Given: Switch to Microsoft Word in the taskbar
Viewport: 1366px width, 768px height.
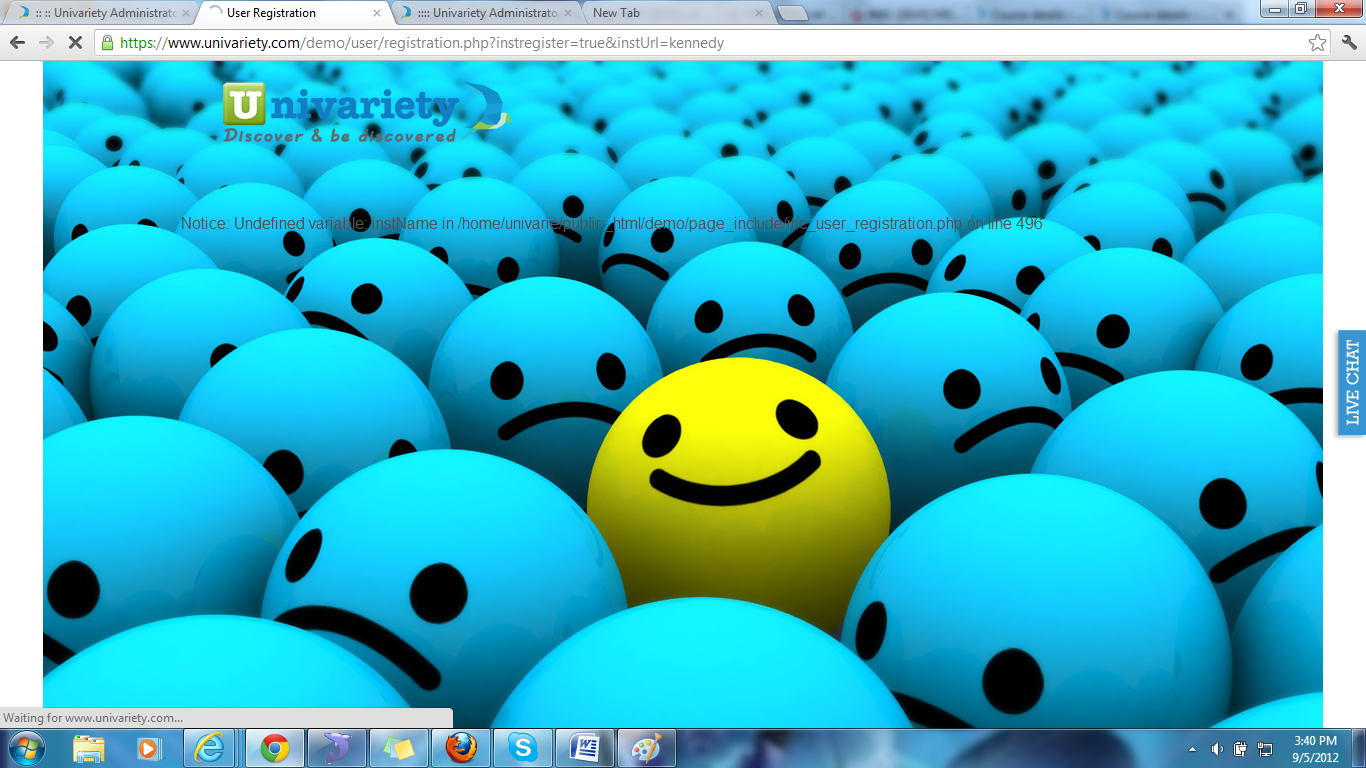Looking at the screenshot, I should (x=584, y=748).
